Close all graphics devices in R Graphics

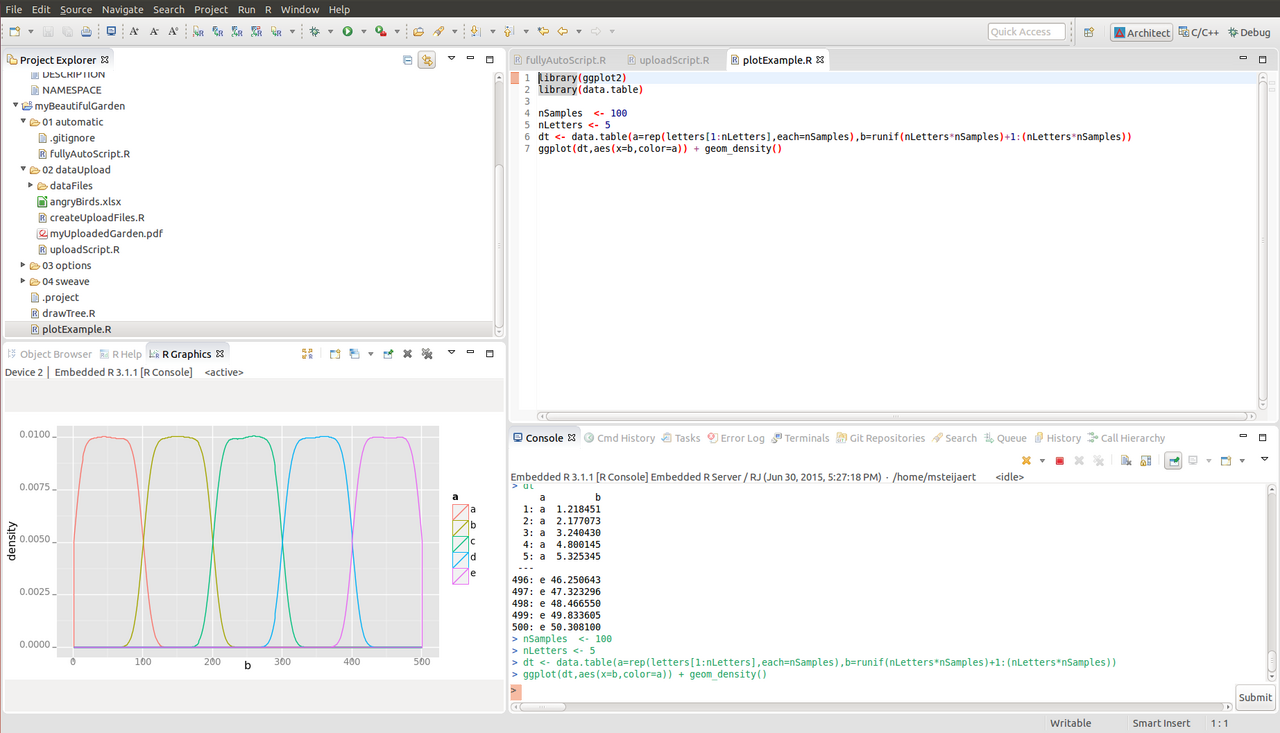[x=427, y=354]
